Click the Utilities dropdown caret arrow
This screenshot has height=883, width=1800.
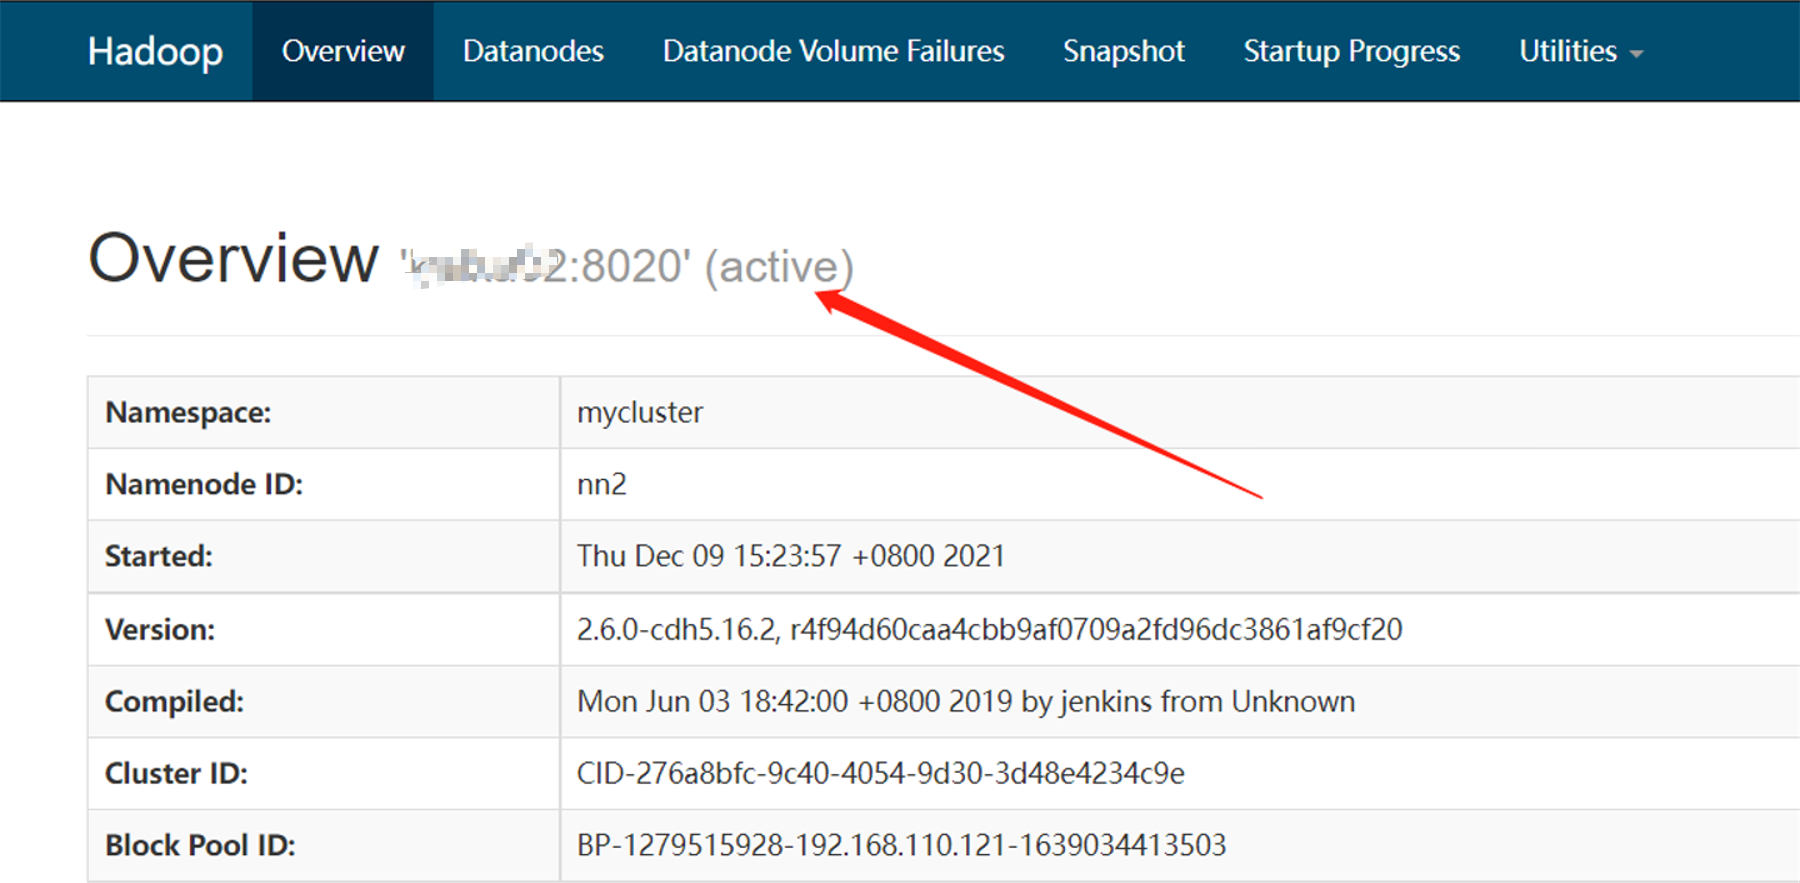pyautogui.click(x=1636, y=54)
